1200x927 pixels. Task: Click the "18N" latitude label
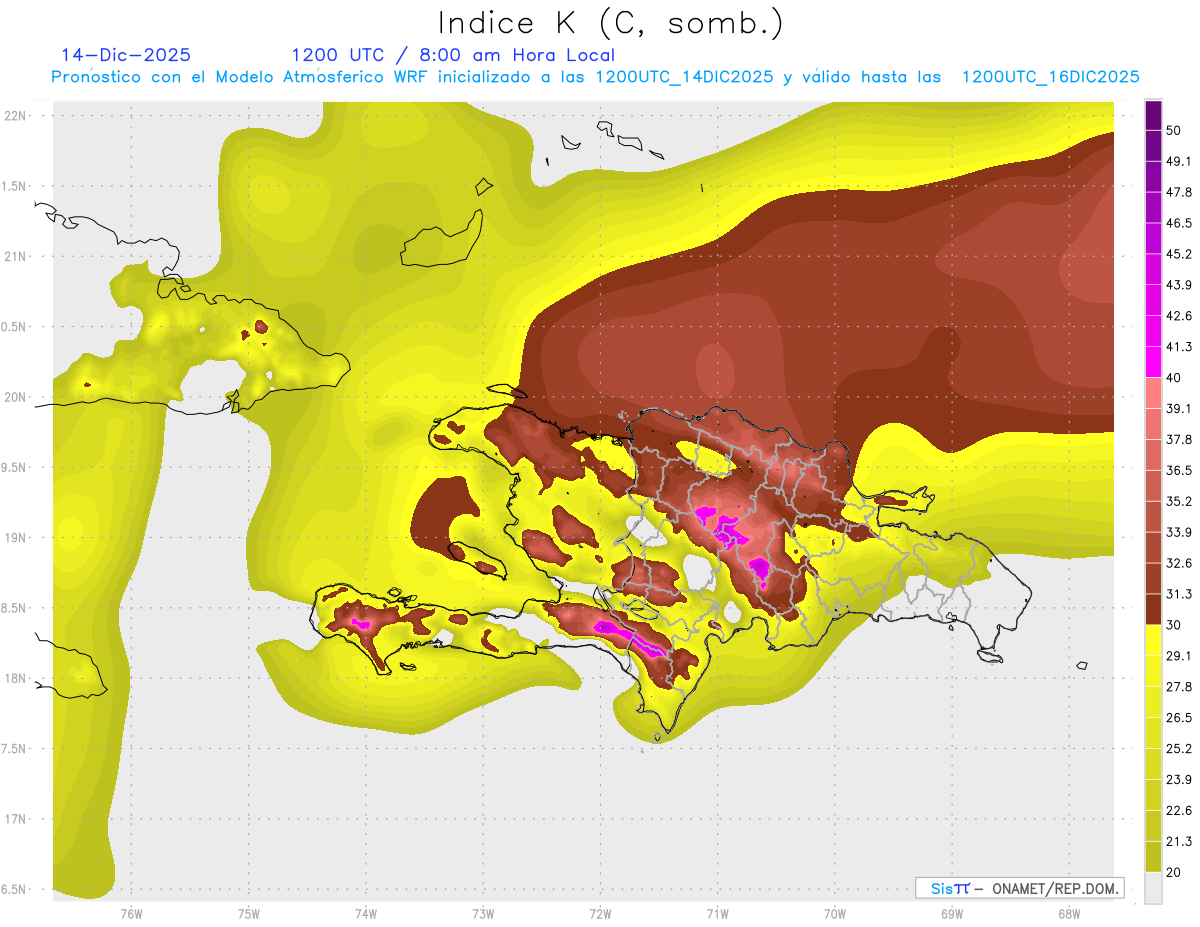15,678
